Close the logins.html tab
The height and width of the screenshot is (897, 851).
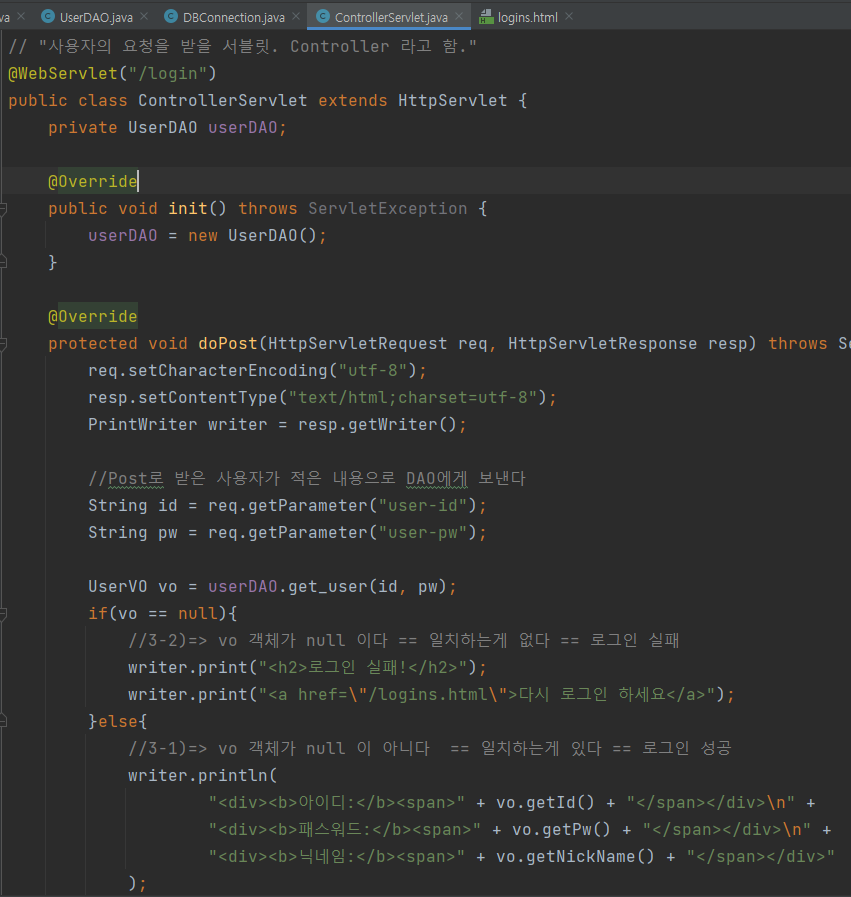pos(569,17)
